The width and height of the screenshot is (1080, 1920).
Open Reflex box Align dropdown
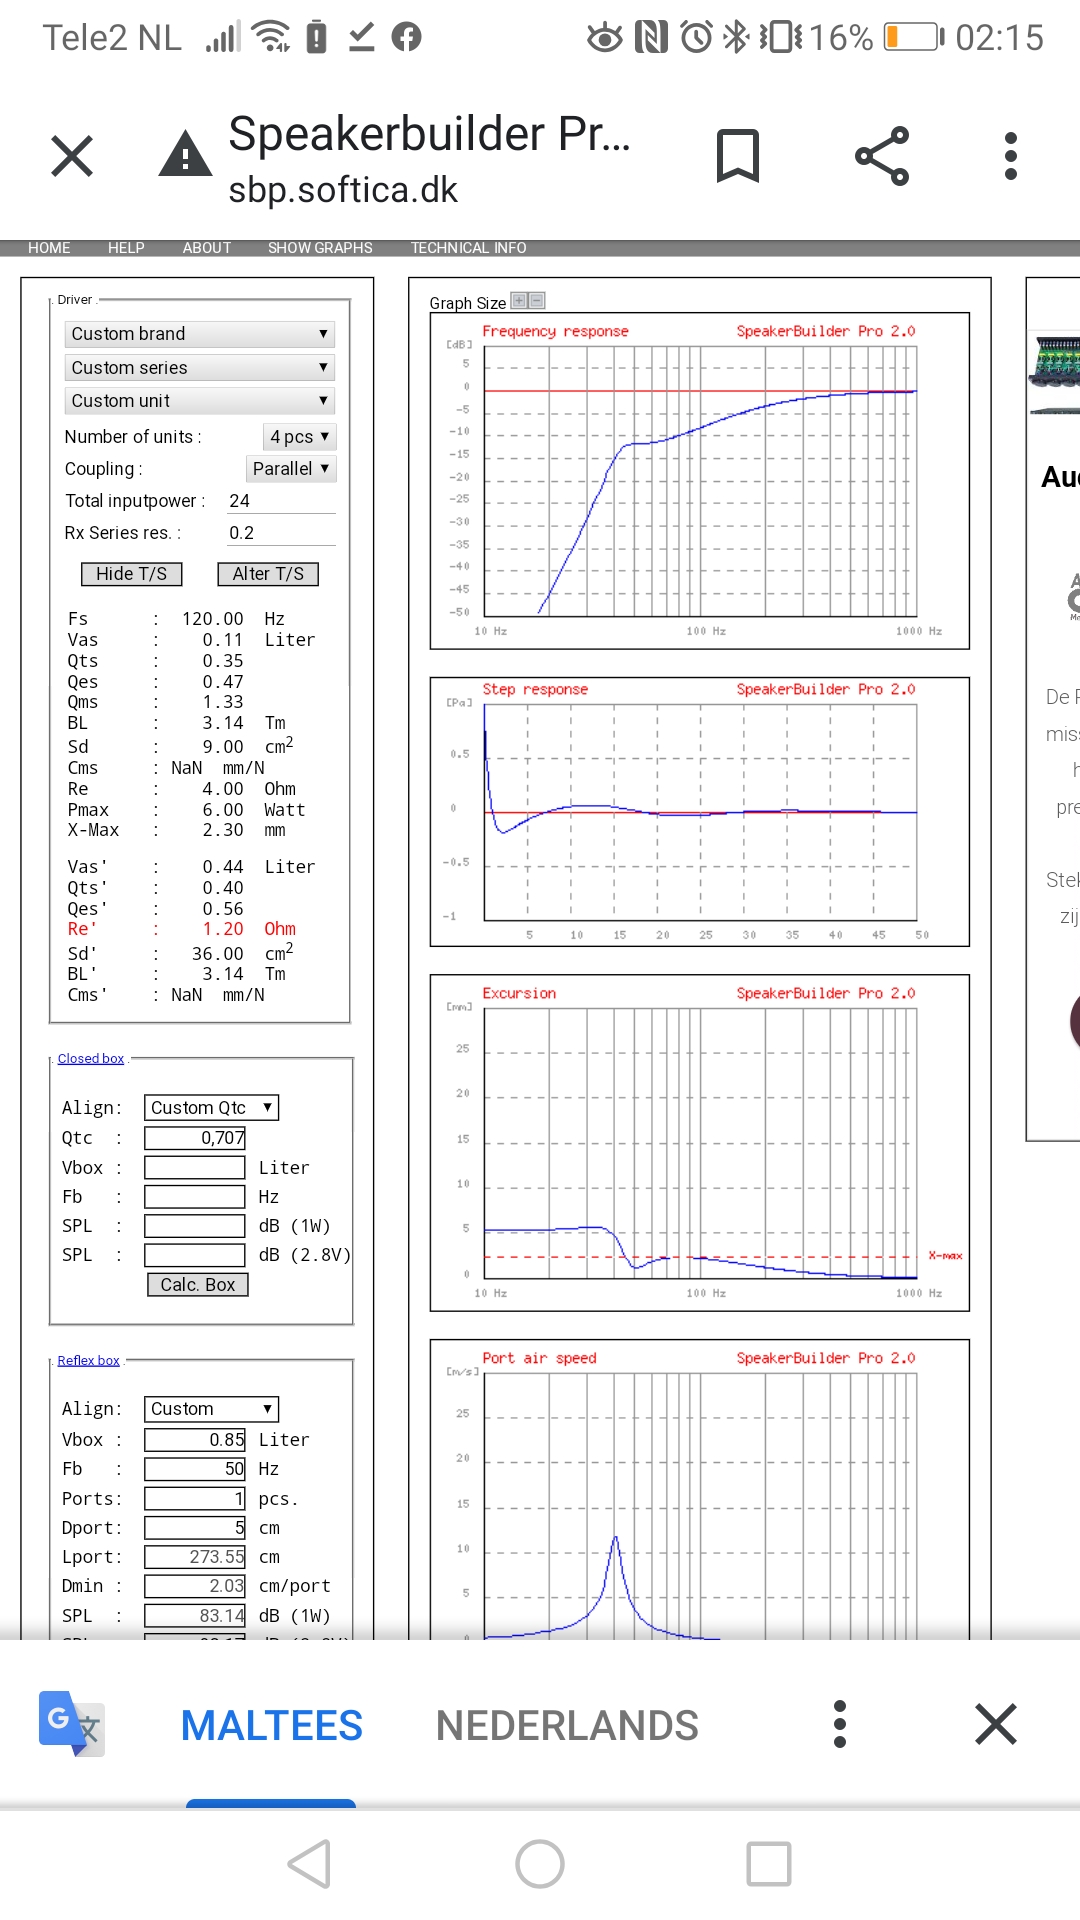pos(211,1409)
